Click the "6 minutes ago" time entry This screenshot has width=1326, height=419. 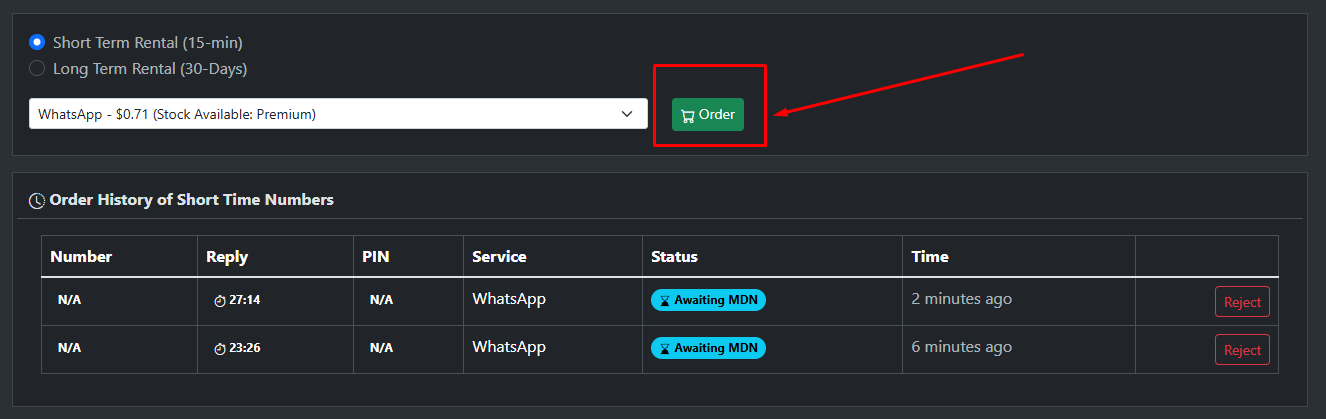tap(961, 347)
